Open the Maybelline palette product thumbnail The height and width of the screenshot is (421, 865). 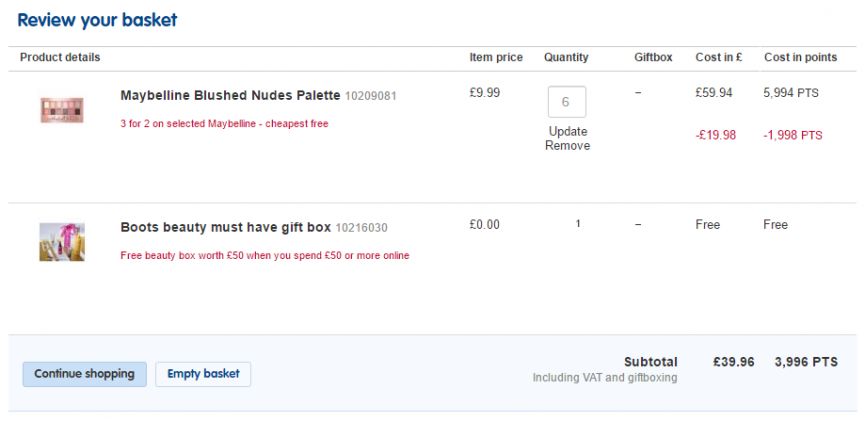(x=62, y=110)
